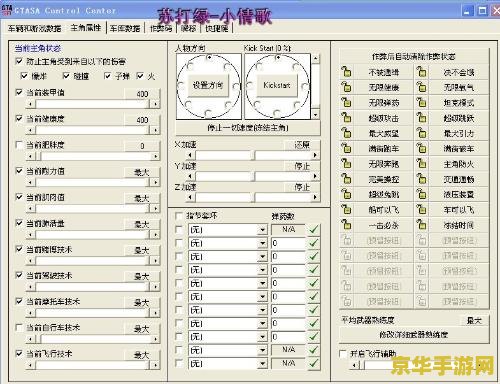Click the Kick Start scrollbar down arrow

(315, 115)
